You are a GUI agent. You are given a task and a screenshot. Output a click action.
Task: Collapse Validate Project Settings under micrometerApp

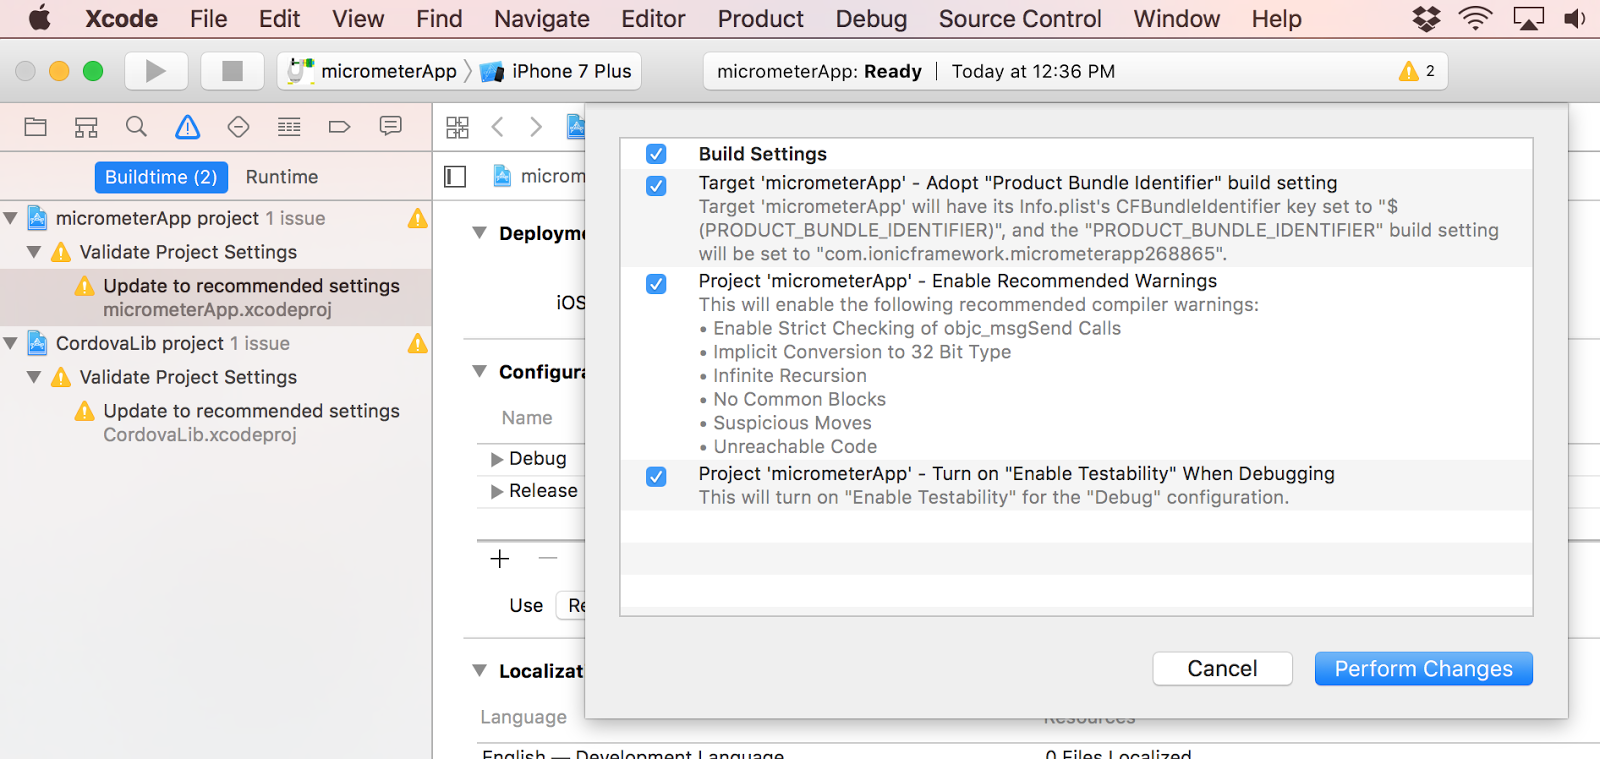(34, 252)
